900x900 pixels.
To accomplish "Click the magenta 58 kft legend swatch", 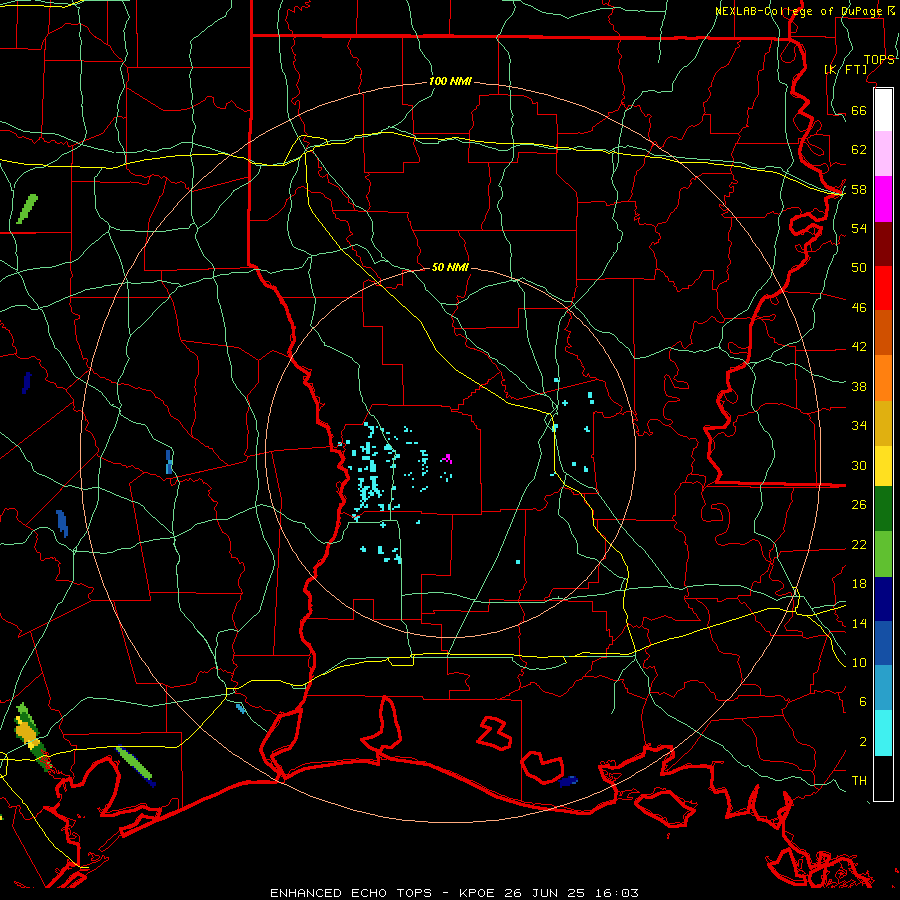I will [883, 199].
